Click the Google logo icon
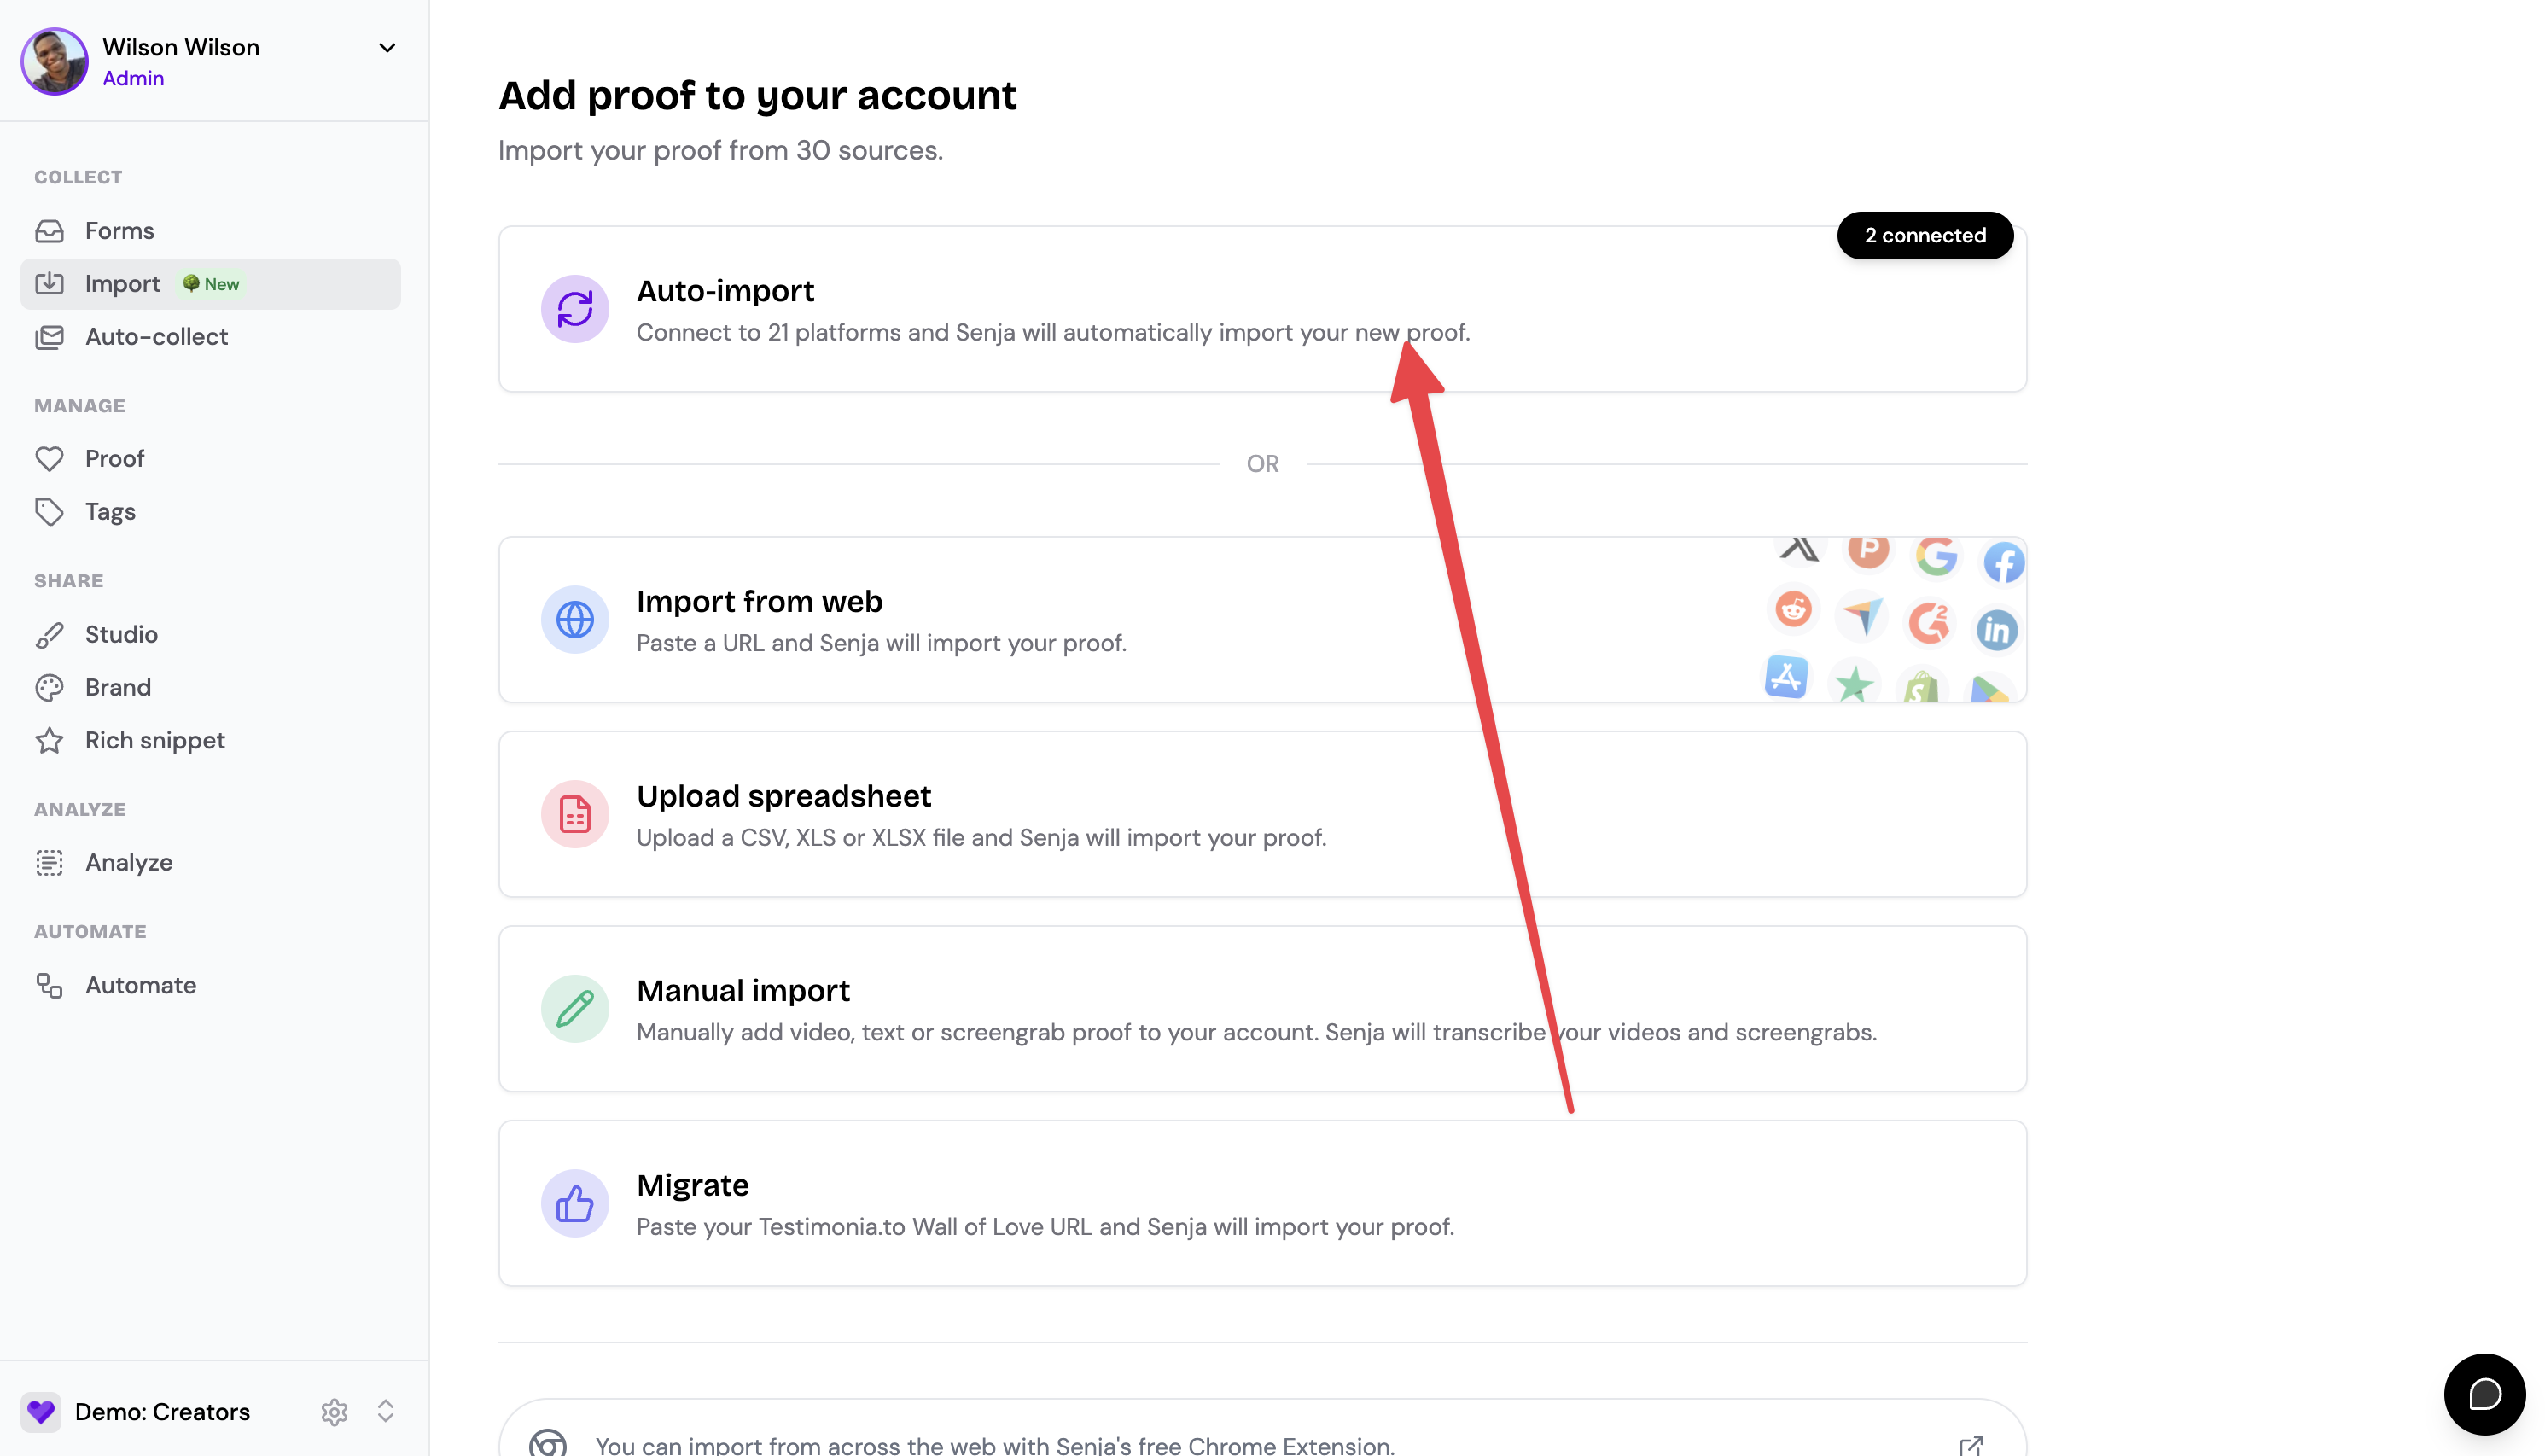 1936,556
